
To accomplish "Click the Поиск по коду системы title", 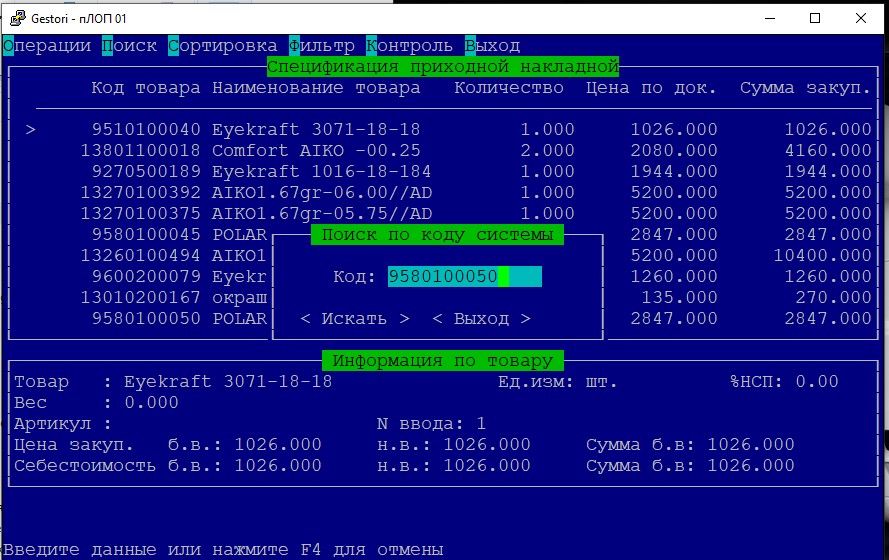I will tap(437, 235).
